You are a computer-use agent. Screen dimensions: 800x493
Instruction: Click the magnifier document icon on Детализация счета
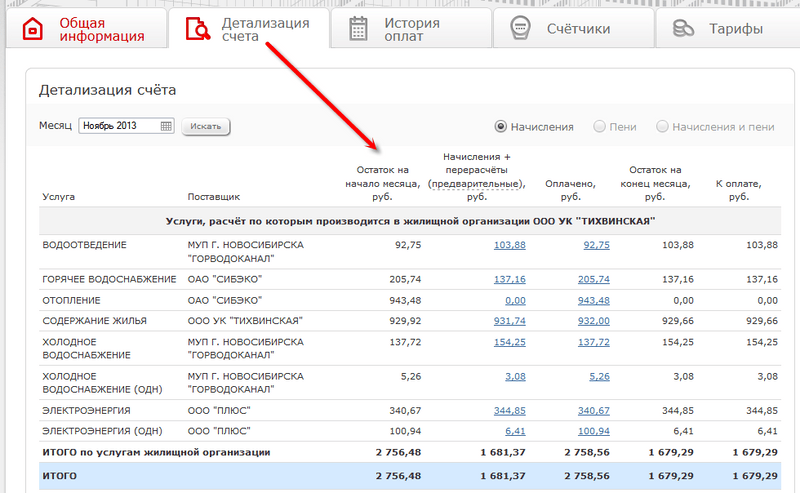(198, 30)
